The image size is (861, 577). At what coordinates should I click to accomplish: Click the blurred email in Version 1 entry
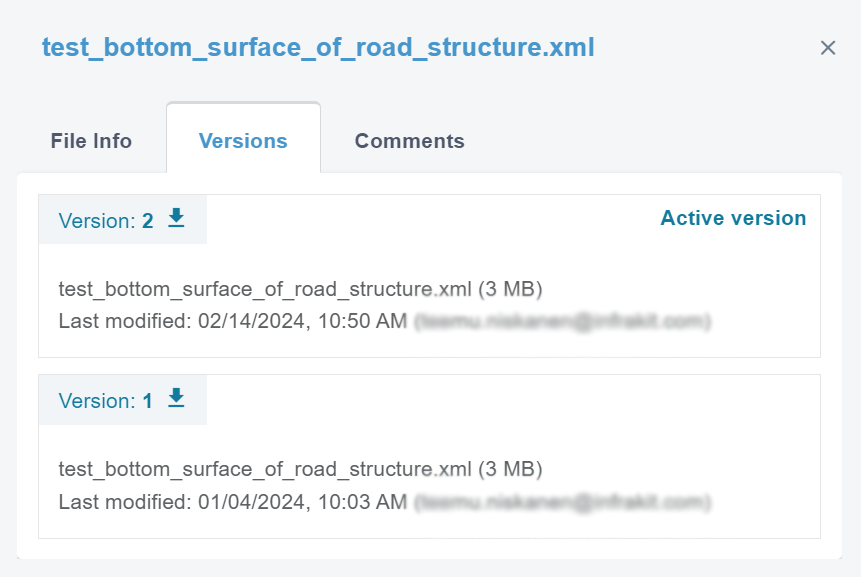point(563,501)
